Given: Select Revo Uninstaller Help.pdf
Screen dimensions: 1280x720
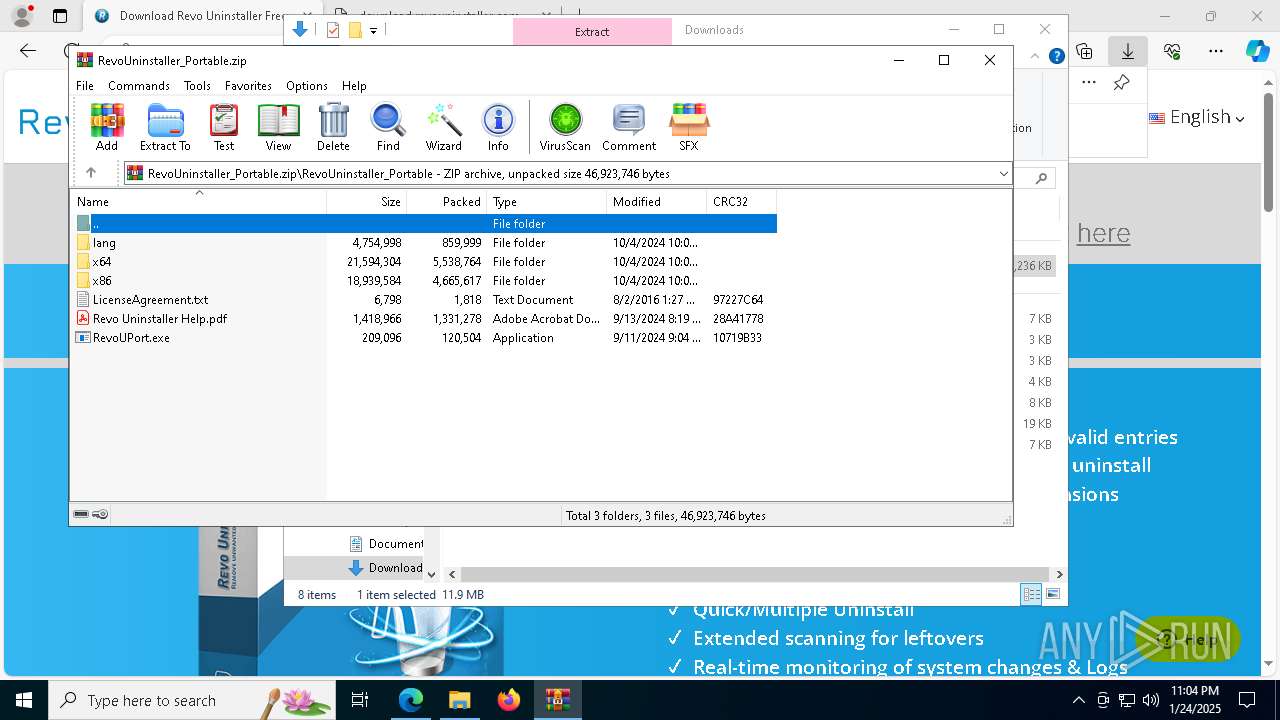Looking at the screenshot, I should coord(426,319).
